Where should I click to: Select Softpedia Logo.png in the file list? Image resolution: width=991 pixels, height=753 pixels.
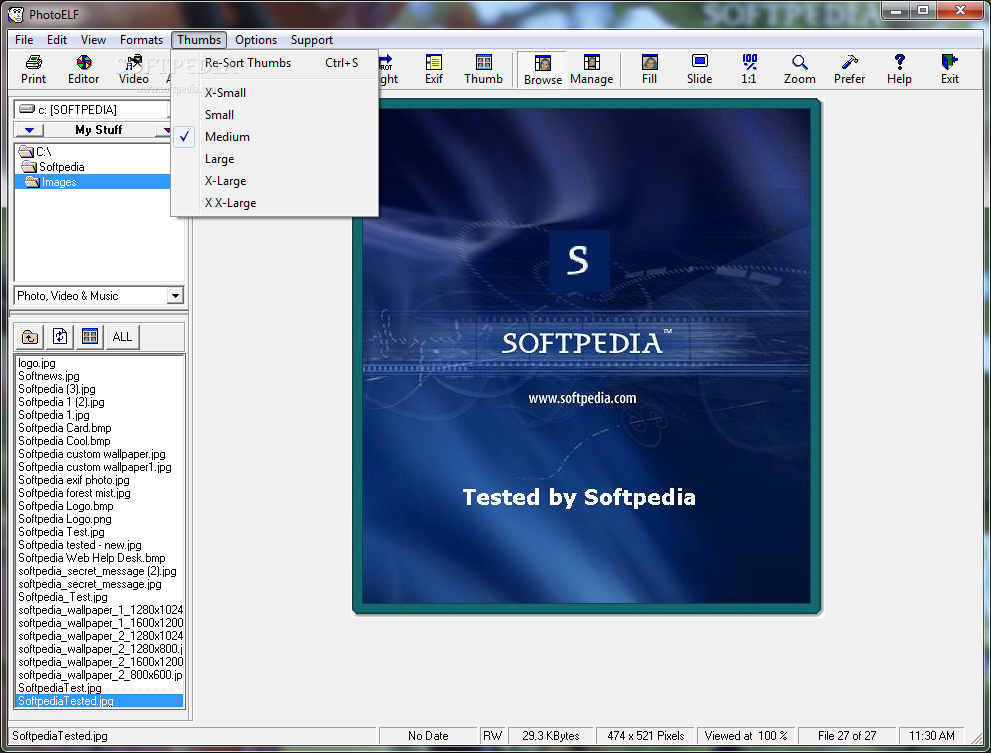click(64, 519)
